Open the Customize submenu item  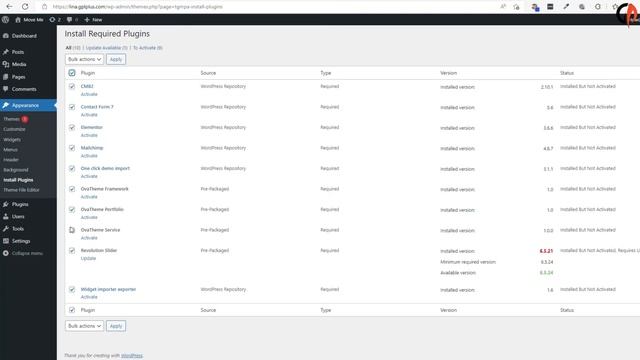click(x=14, y=129)
